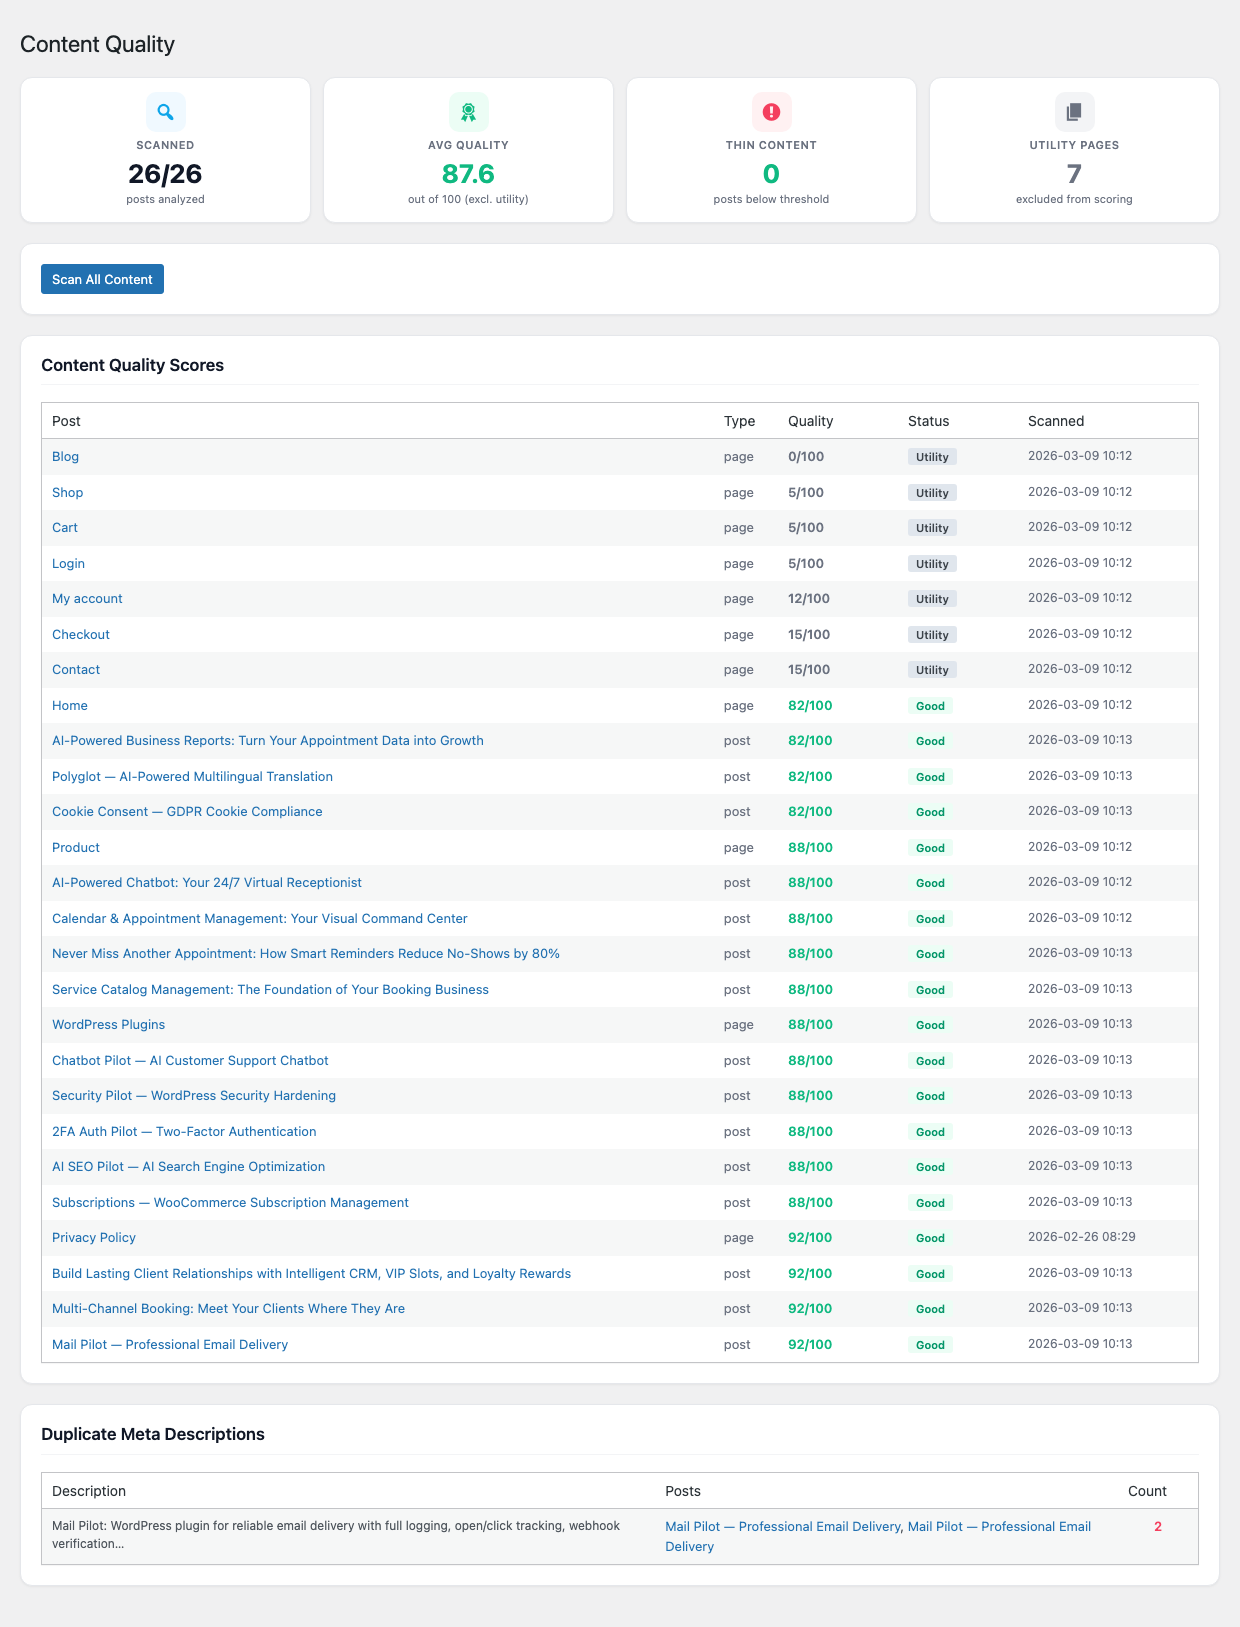Click the Content Quality Scores heading

tap(132, 365)
